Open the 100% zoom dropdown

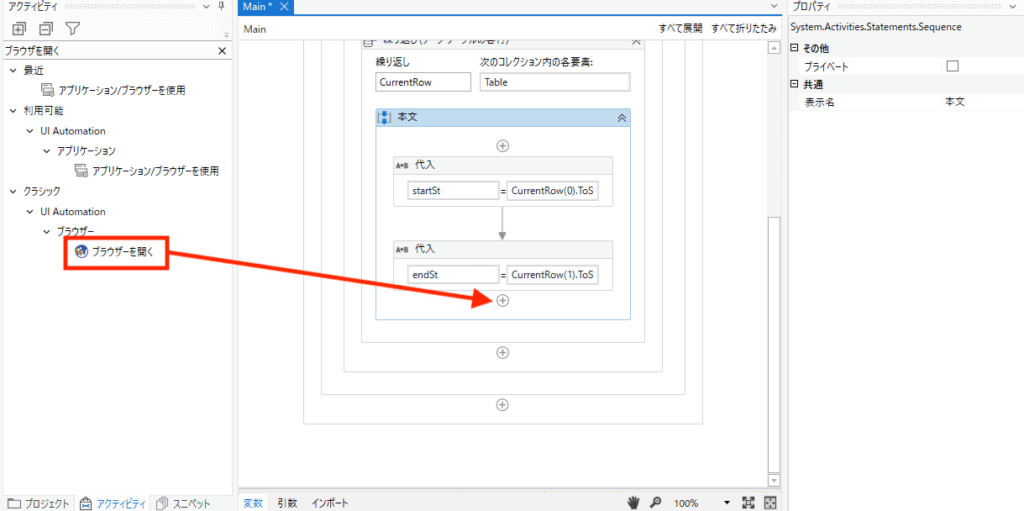click(727, 503)
